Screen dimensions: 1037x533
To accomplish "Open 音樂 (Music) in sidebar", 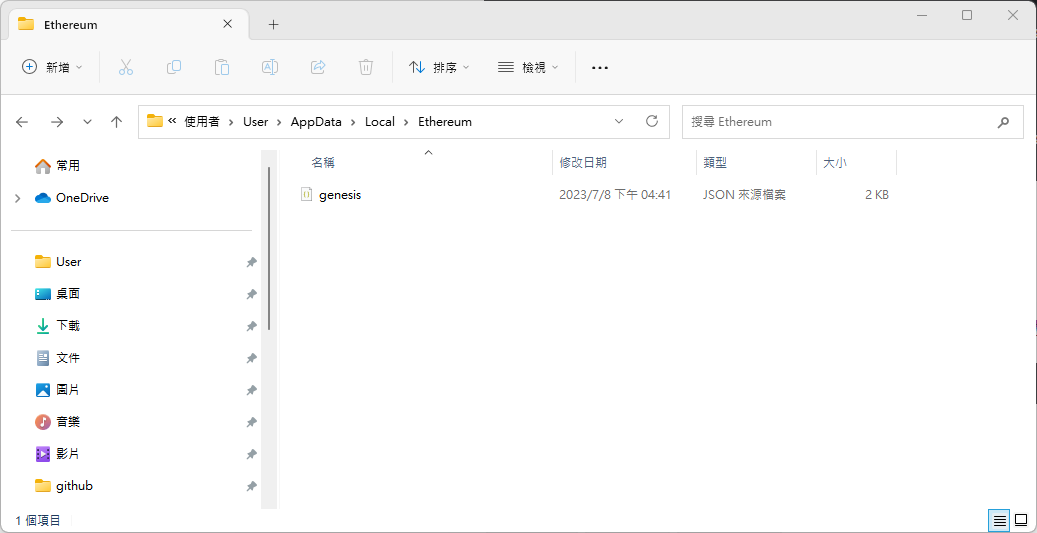I will click(58, 421).
